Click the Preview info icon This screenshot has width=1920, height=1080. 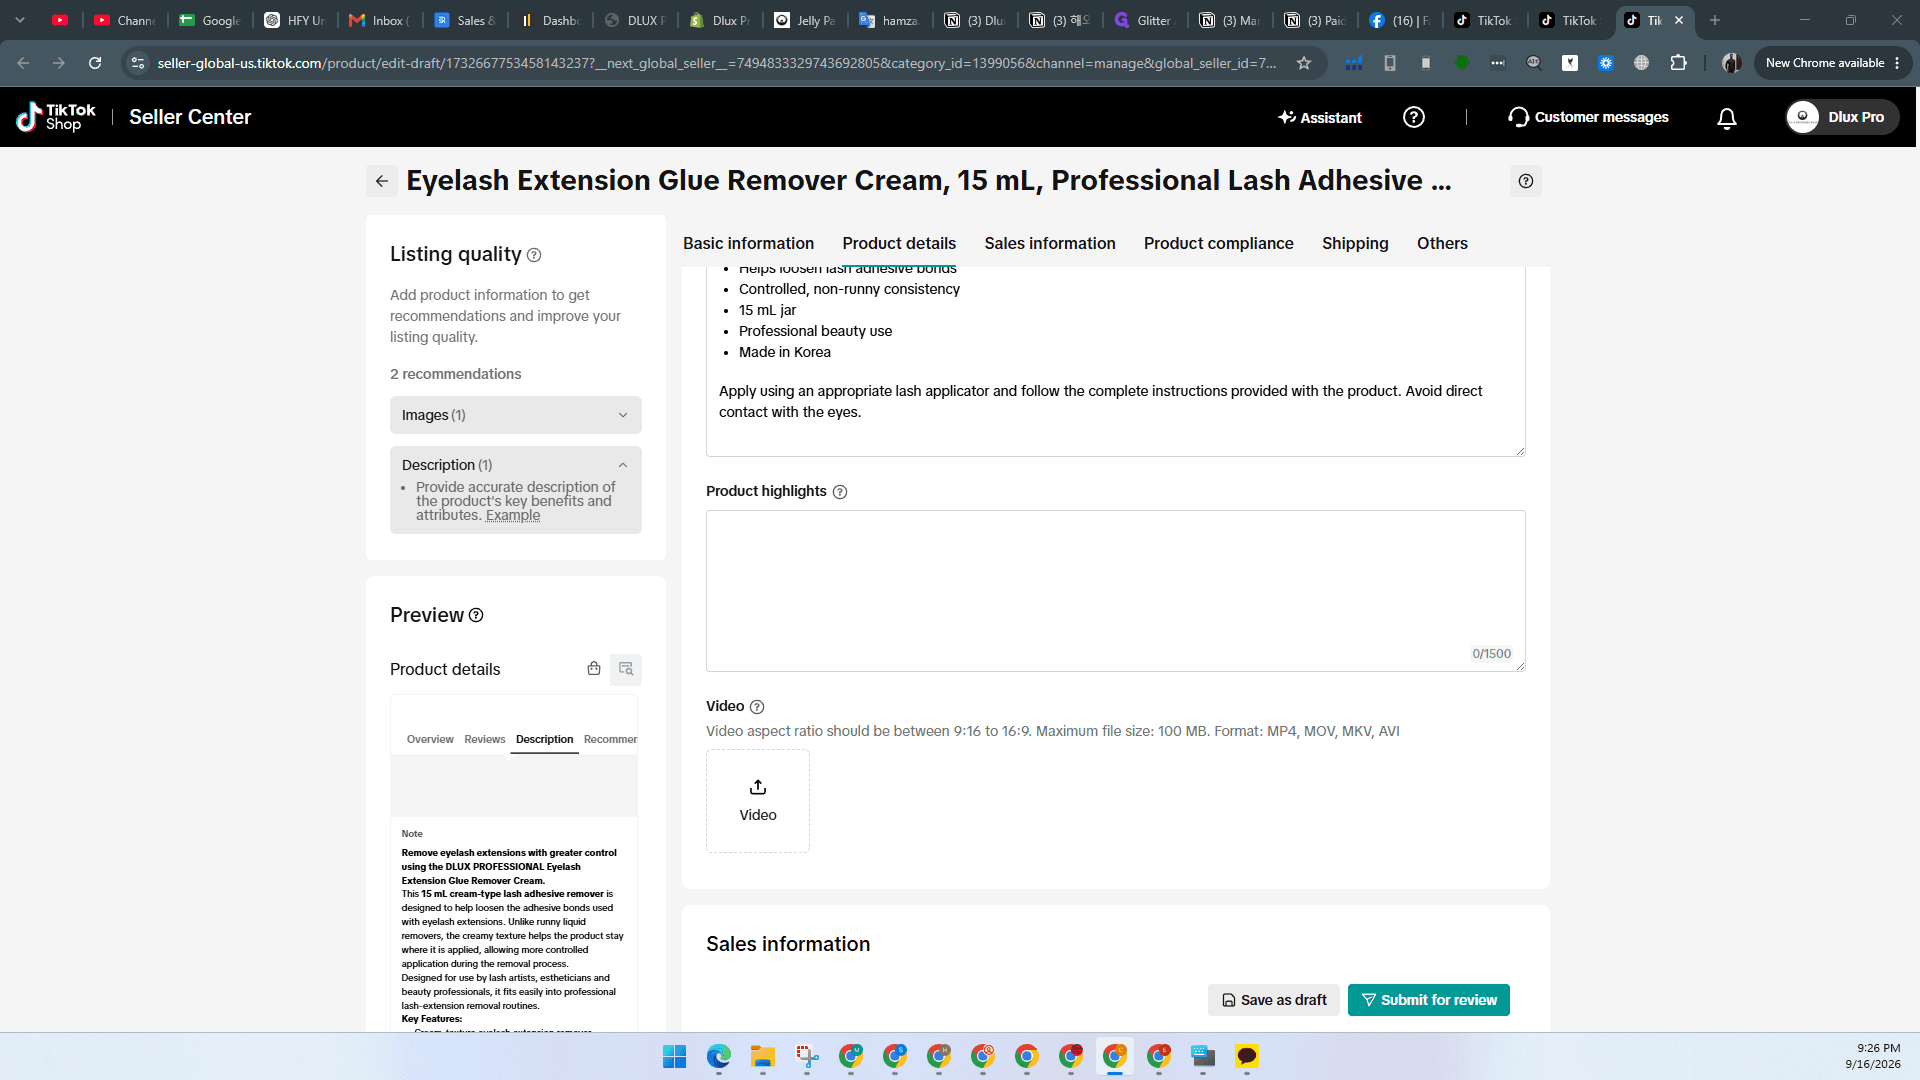tap(476, 615)
